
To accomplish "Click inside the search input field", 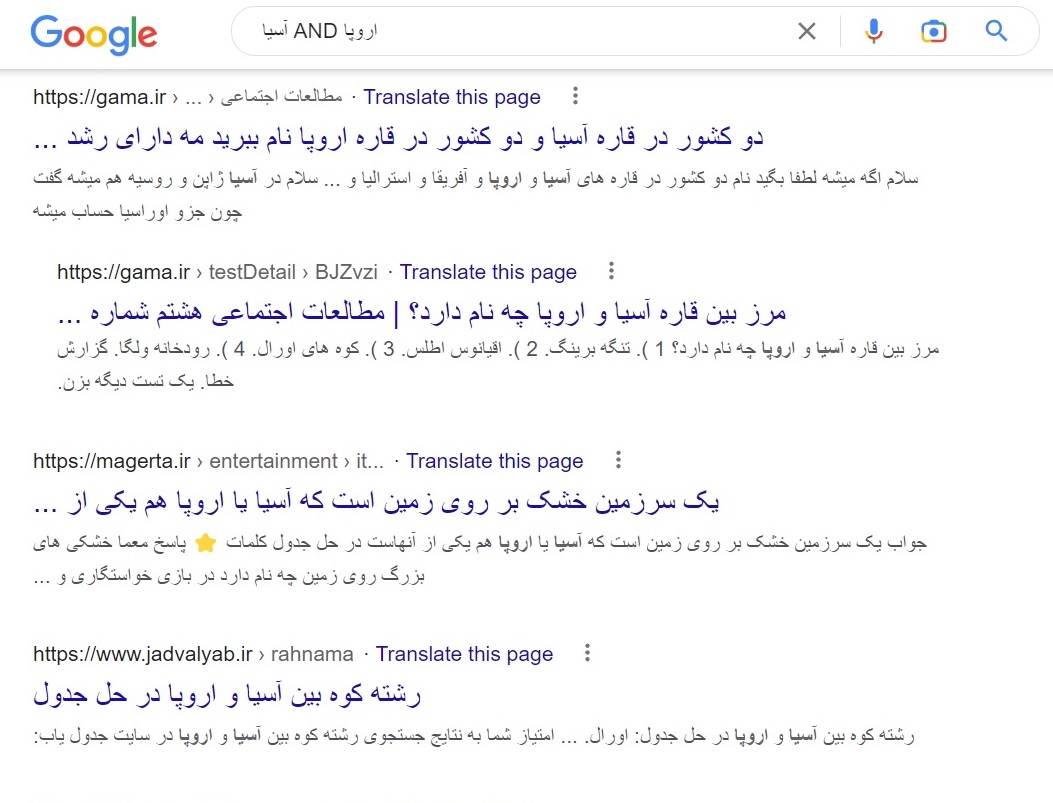I will (500, 31).
